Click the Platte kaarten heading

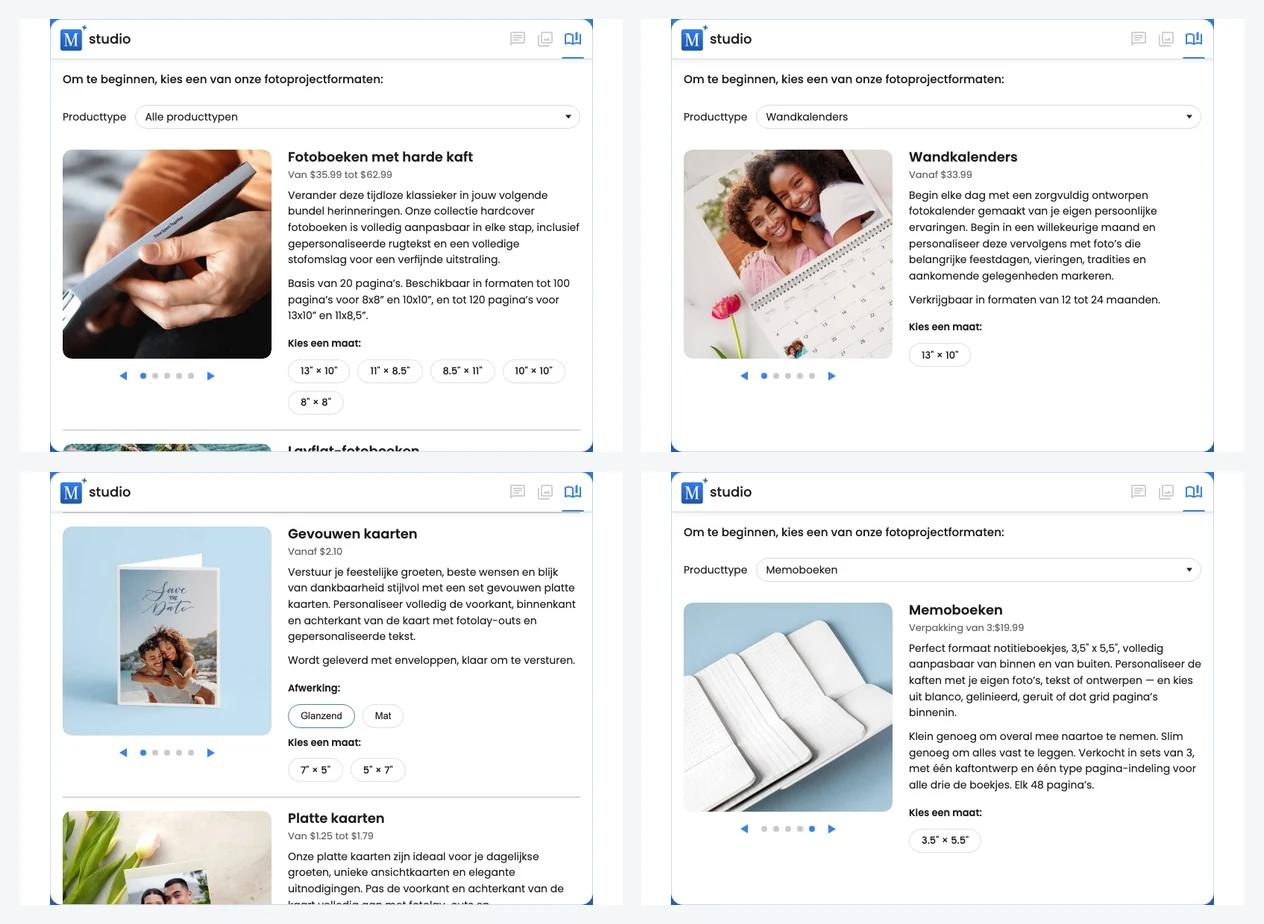coord(336,818)
